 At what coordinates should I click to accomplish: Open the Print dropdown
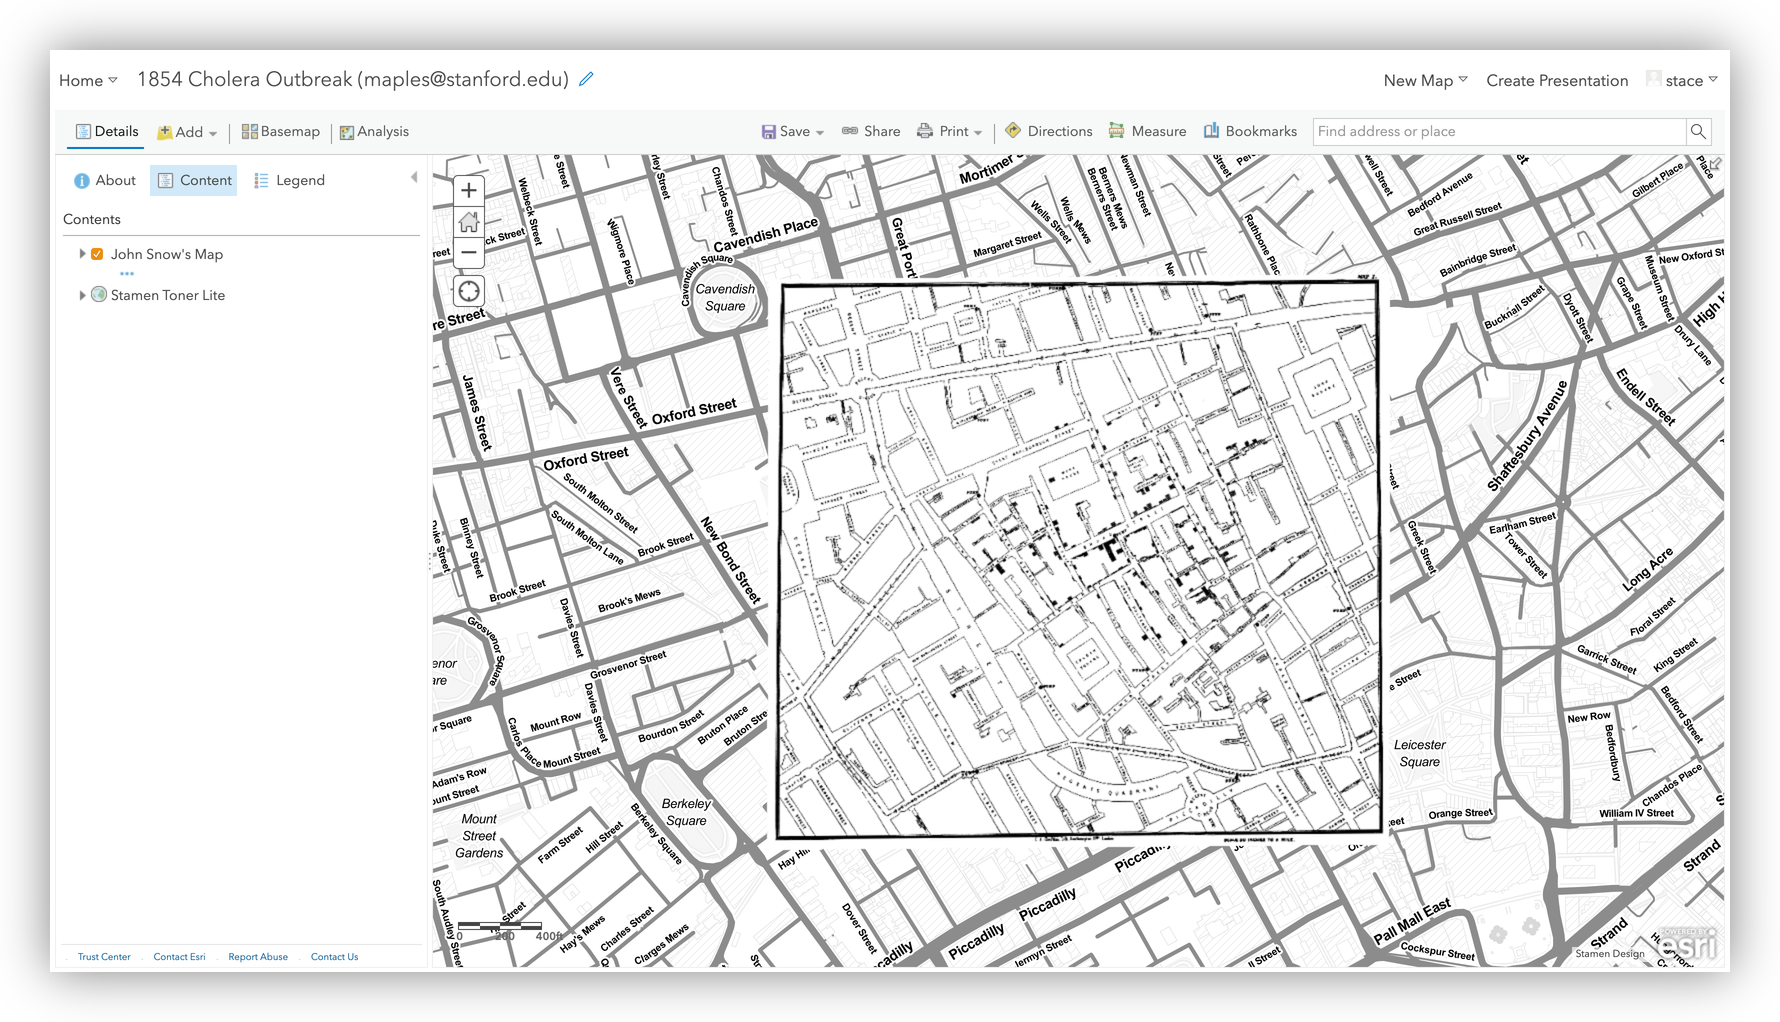point(950,131)
